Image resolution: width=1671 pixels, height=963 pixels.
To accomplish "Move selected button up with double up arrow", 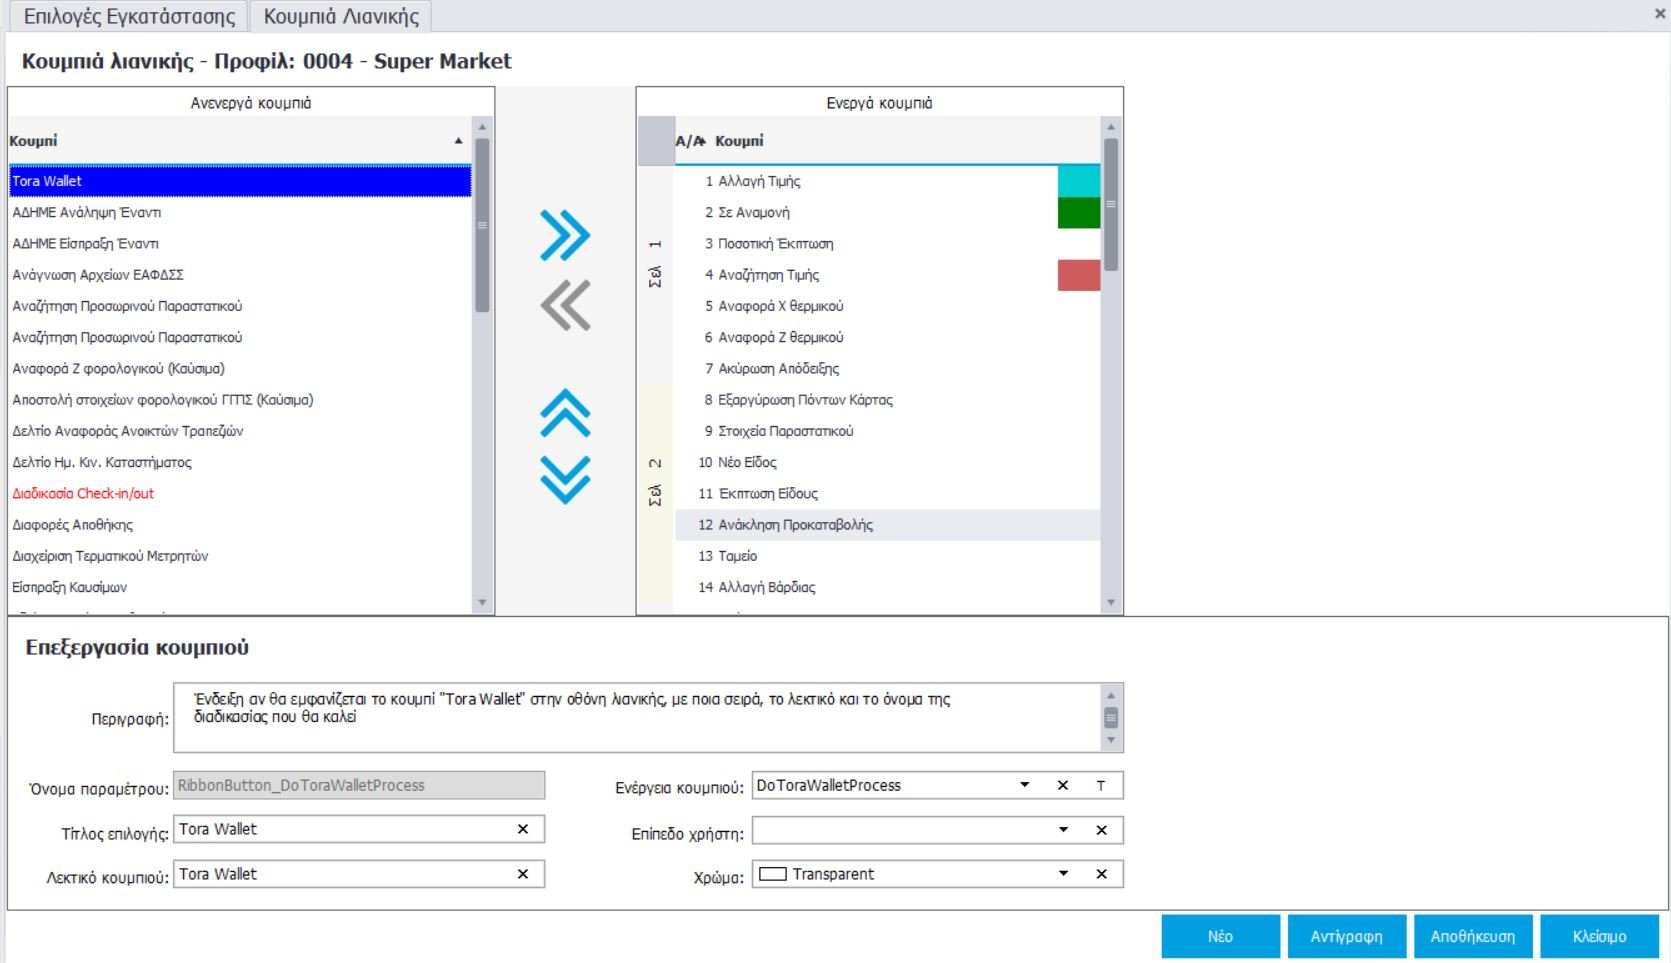I will point(565,413).
